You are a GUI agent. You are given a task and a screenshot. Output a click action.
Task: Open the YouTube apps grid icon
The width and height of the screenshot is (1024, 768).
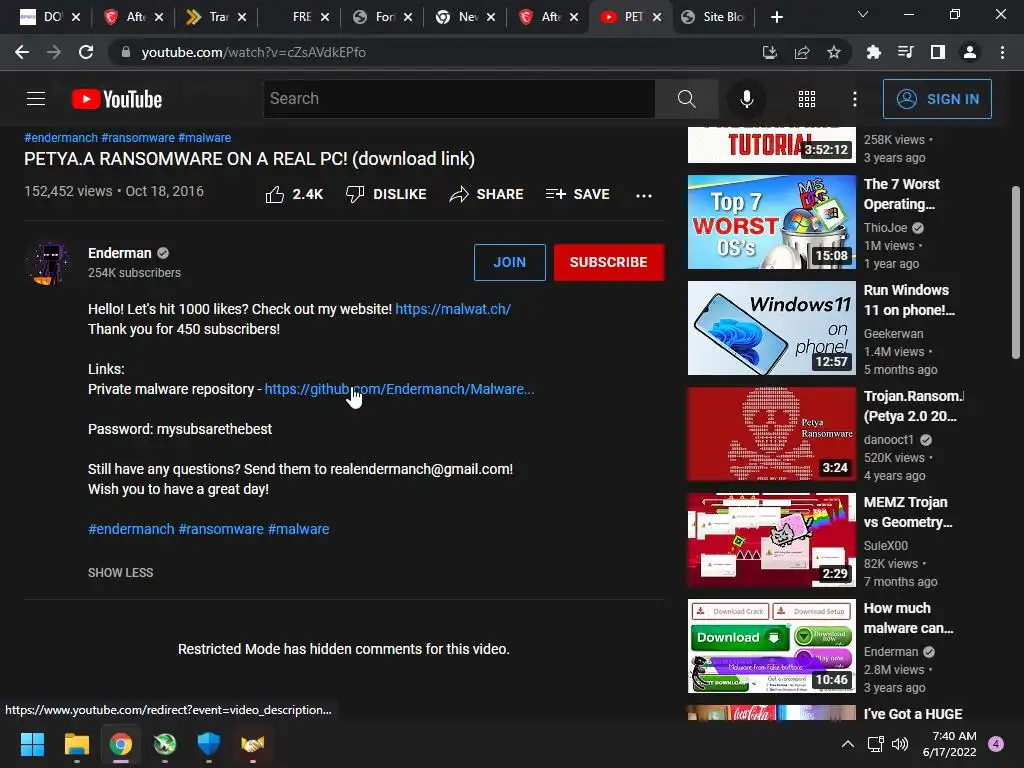(x=807, y=99)
